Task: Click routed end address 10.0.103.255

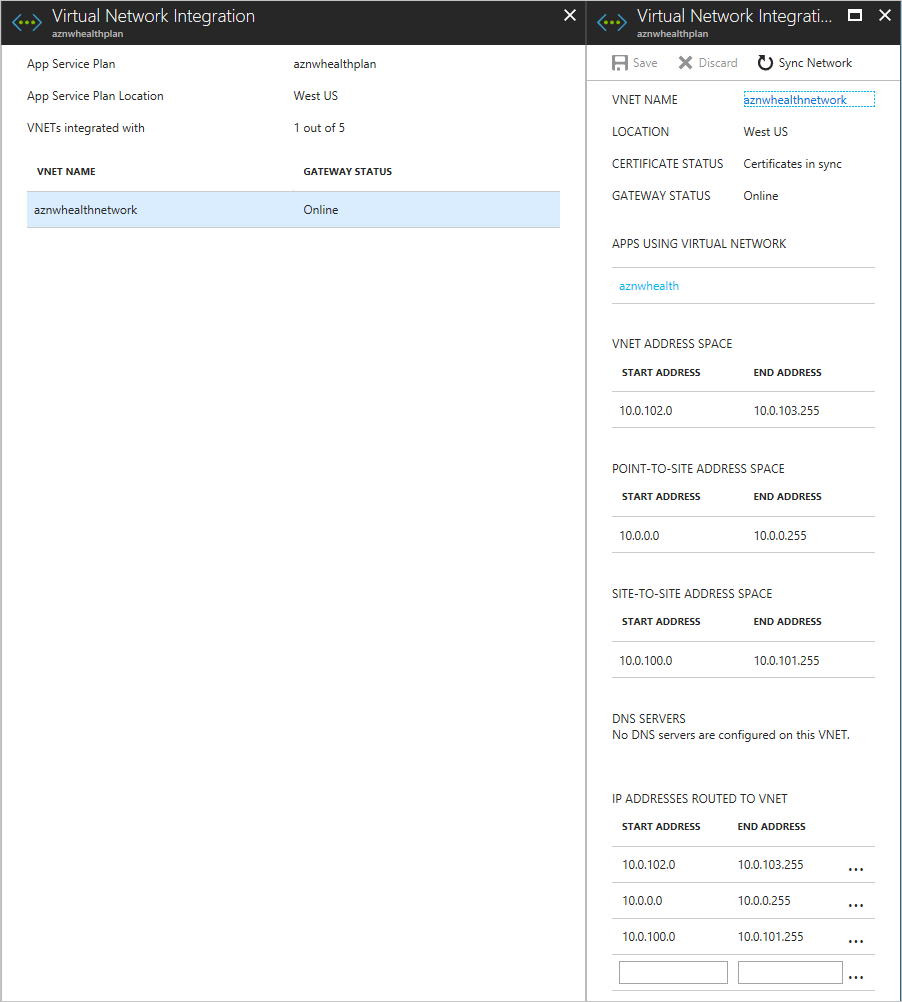Action: tap(770, 865)
